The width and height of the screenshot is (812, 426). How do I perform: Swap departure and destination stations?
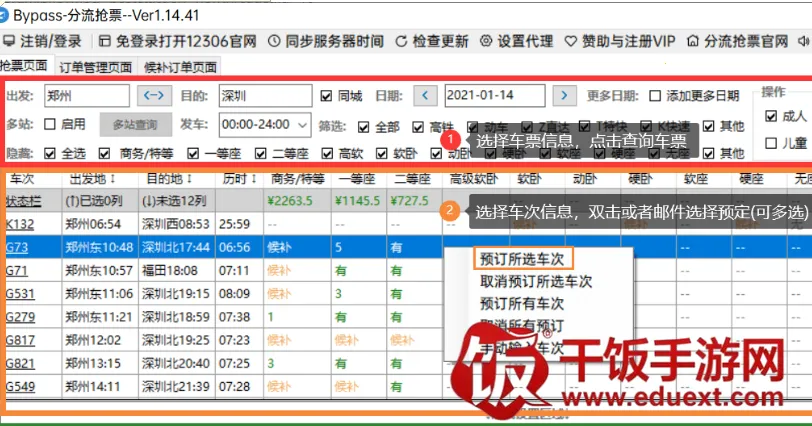tap(153, 96)
